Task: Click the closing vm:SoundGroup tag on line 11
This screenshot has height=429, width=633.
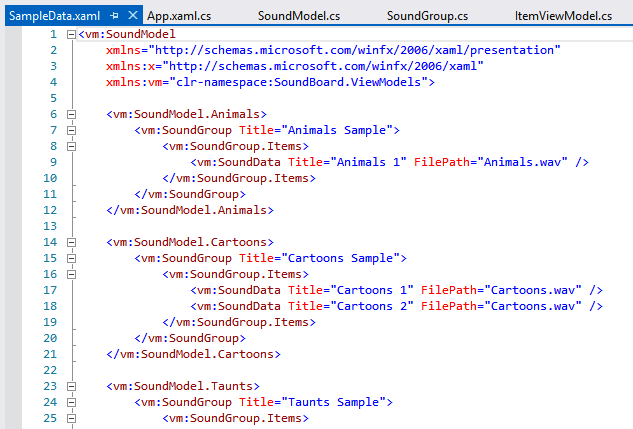Action: (190, 194)
